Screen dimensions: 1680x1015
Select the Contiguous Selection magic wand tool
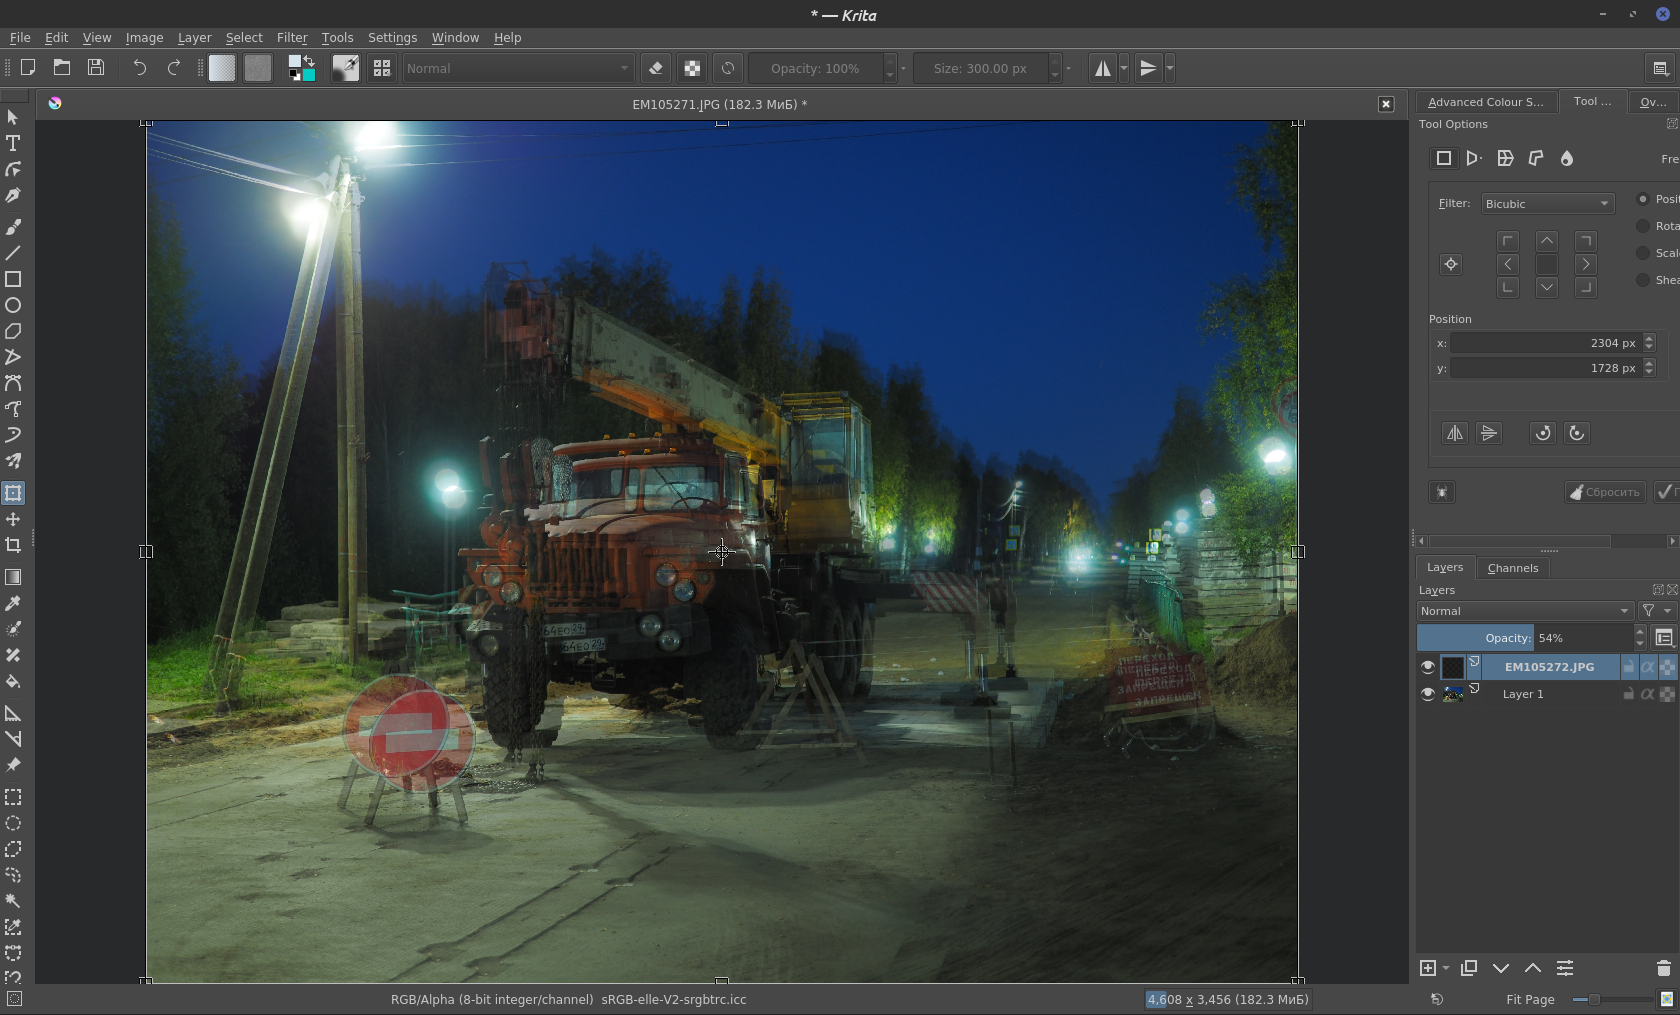click(13, 901)
